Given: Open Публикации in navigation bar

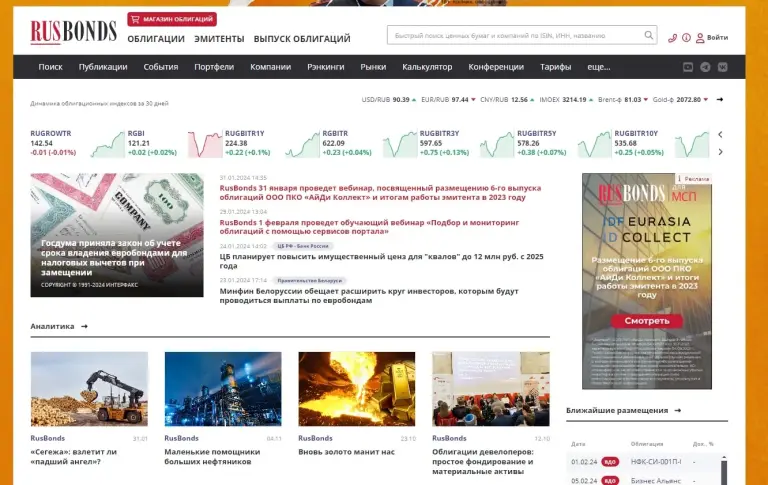Looking at the screenshot, I should [103, 67].
